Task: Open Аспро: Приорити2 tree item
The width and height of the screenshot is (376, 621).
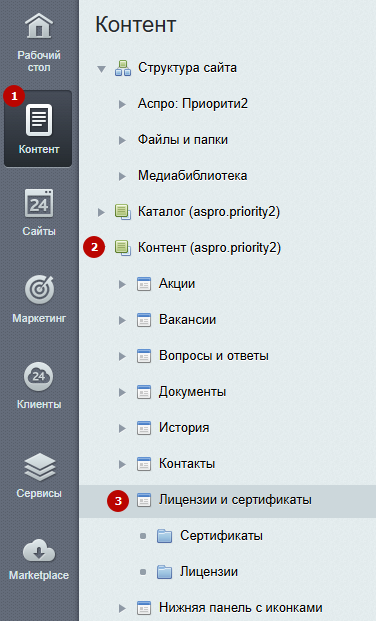Action: click(x=193, y=104)
